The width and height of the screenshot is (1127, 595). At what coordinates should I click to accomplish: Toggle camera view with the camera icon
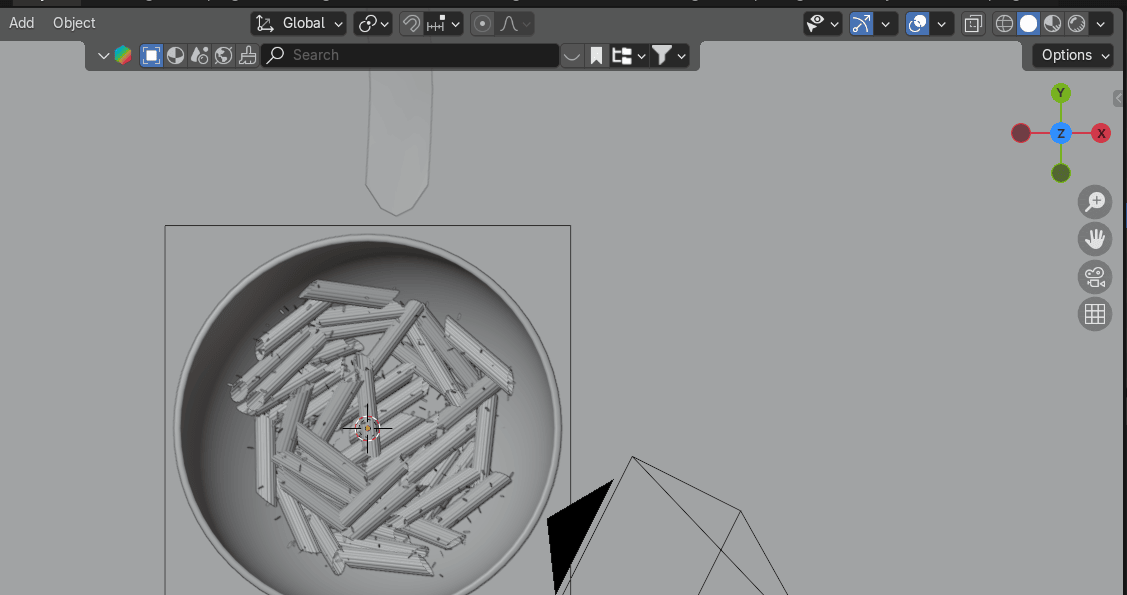[1095, 277]
